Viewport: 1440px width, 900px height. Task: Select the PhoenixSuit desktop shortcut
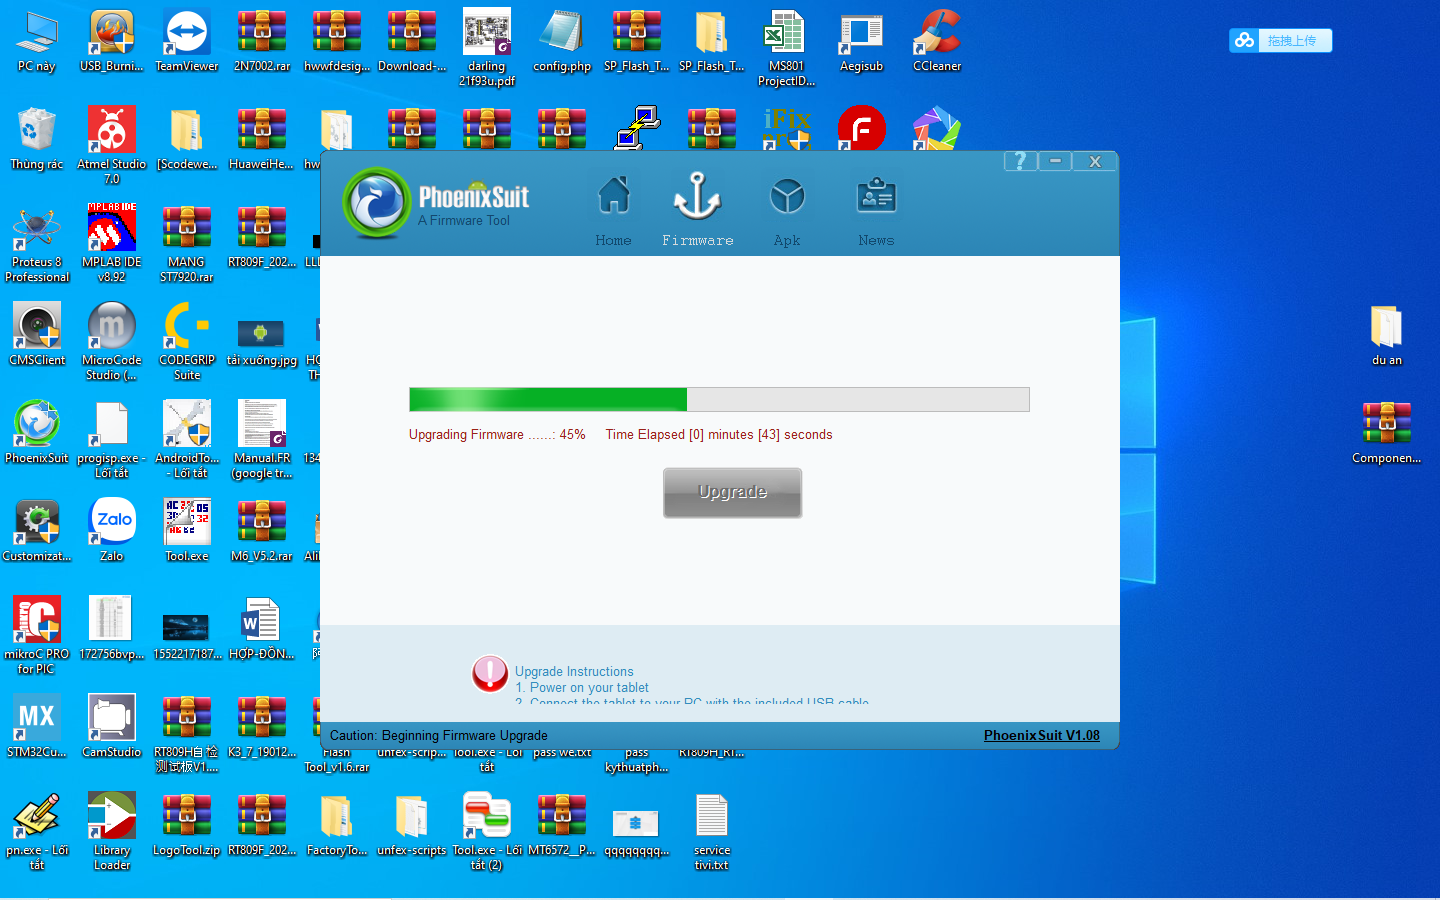37,433
